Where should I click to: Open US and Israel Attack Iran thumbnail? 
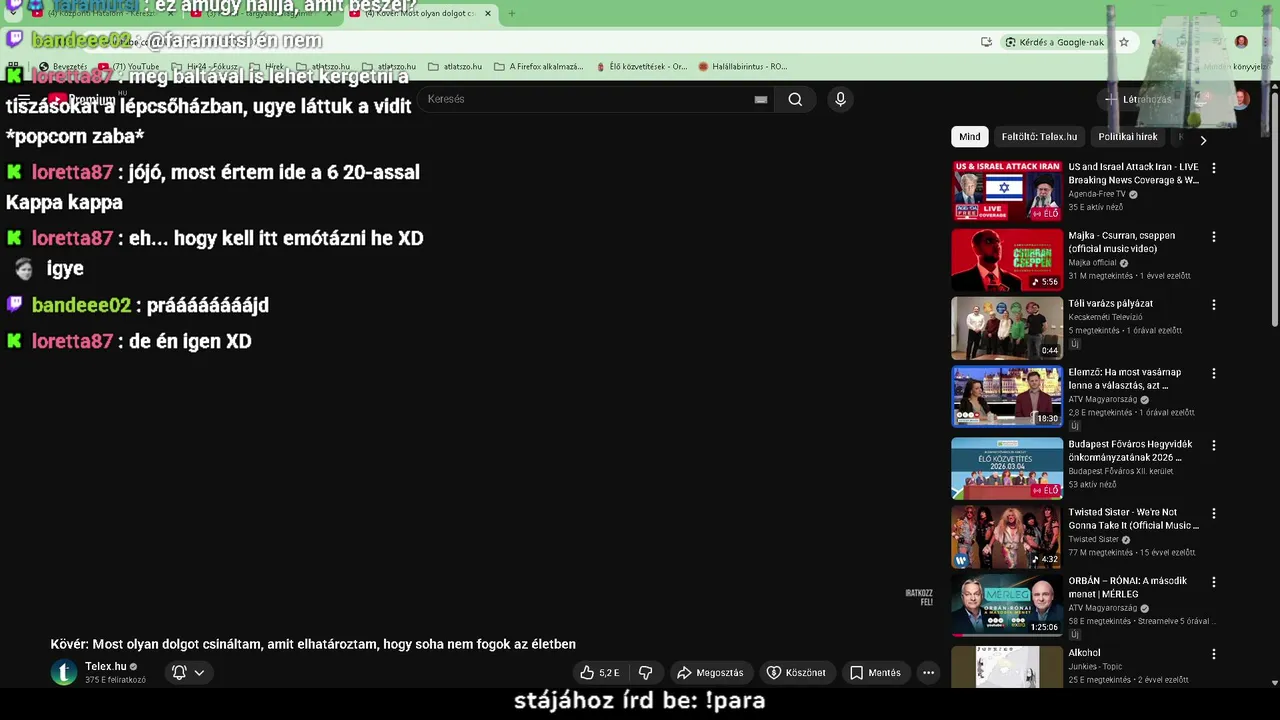(1007, 191)
